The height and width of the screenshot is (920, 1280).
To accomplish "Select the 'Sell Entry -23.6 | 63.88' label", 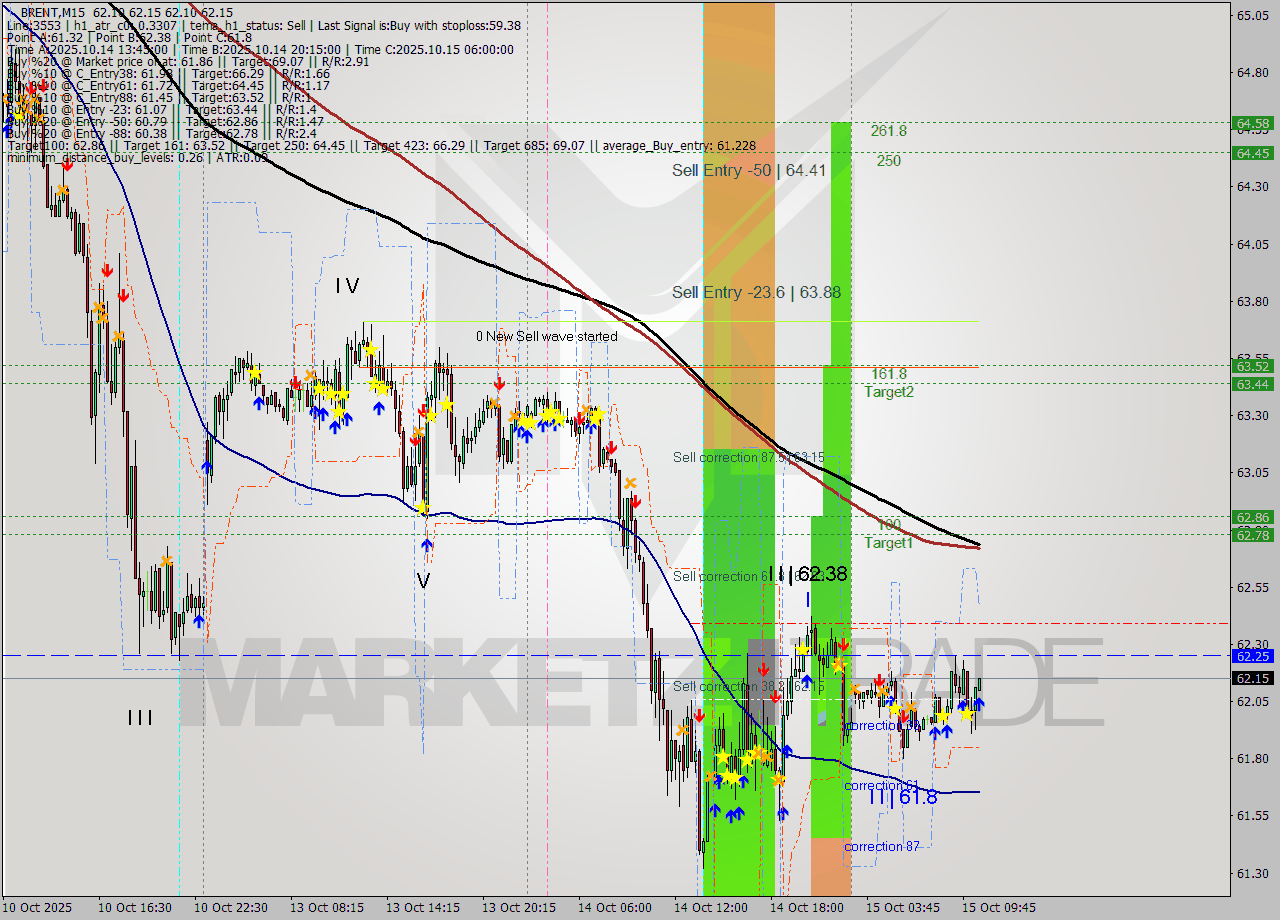I will (x=756, y=293).
